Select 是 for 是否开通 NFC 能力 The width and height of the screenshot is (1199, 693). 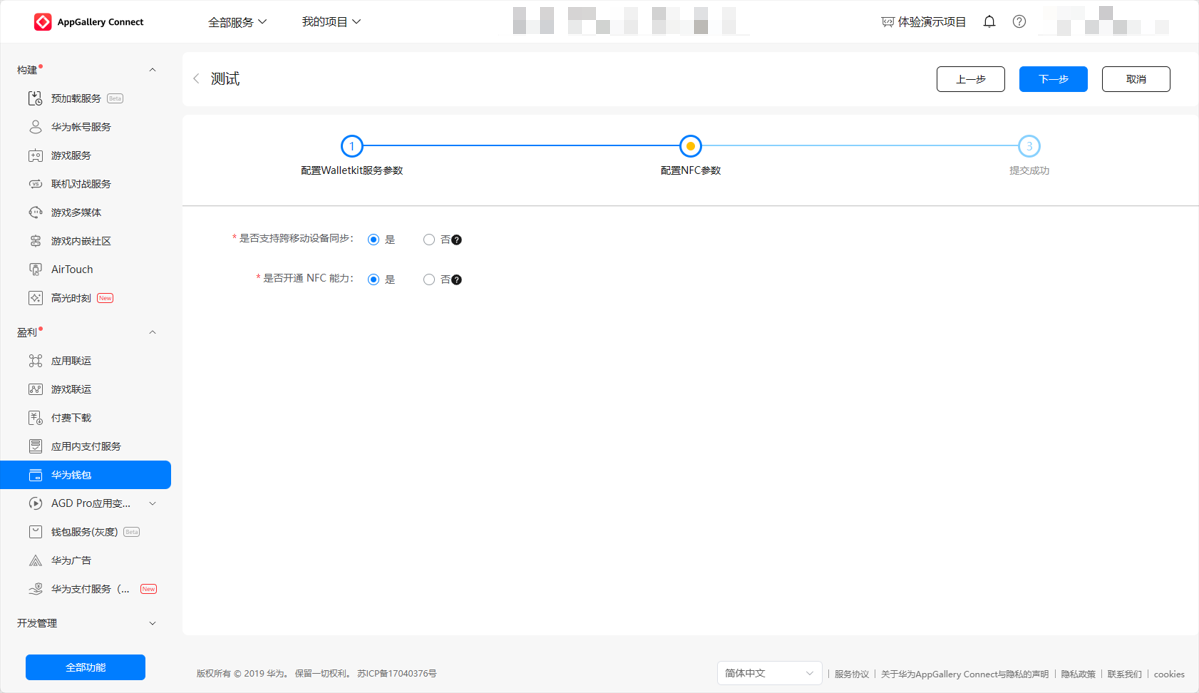click(x=373, y=280)
